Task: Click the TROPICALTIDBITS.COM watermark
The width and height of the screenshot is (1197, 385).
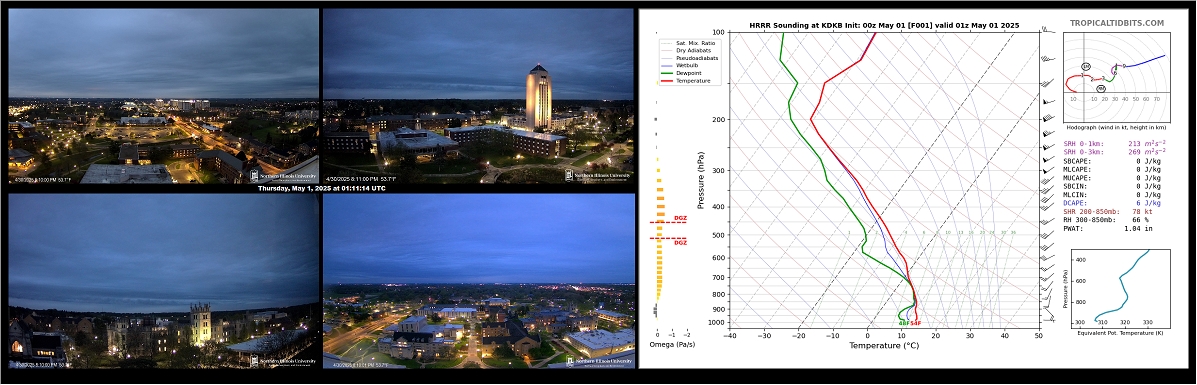Action: click(1116, 24)
